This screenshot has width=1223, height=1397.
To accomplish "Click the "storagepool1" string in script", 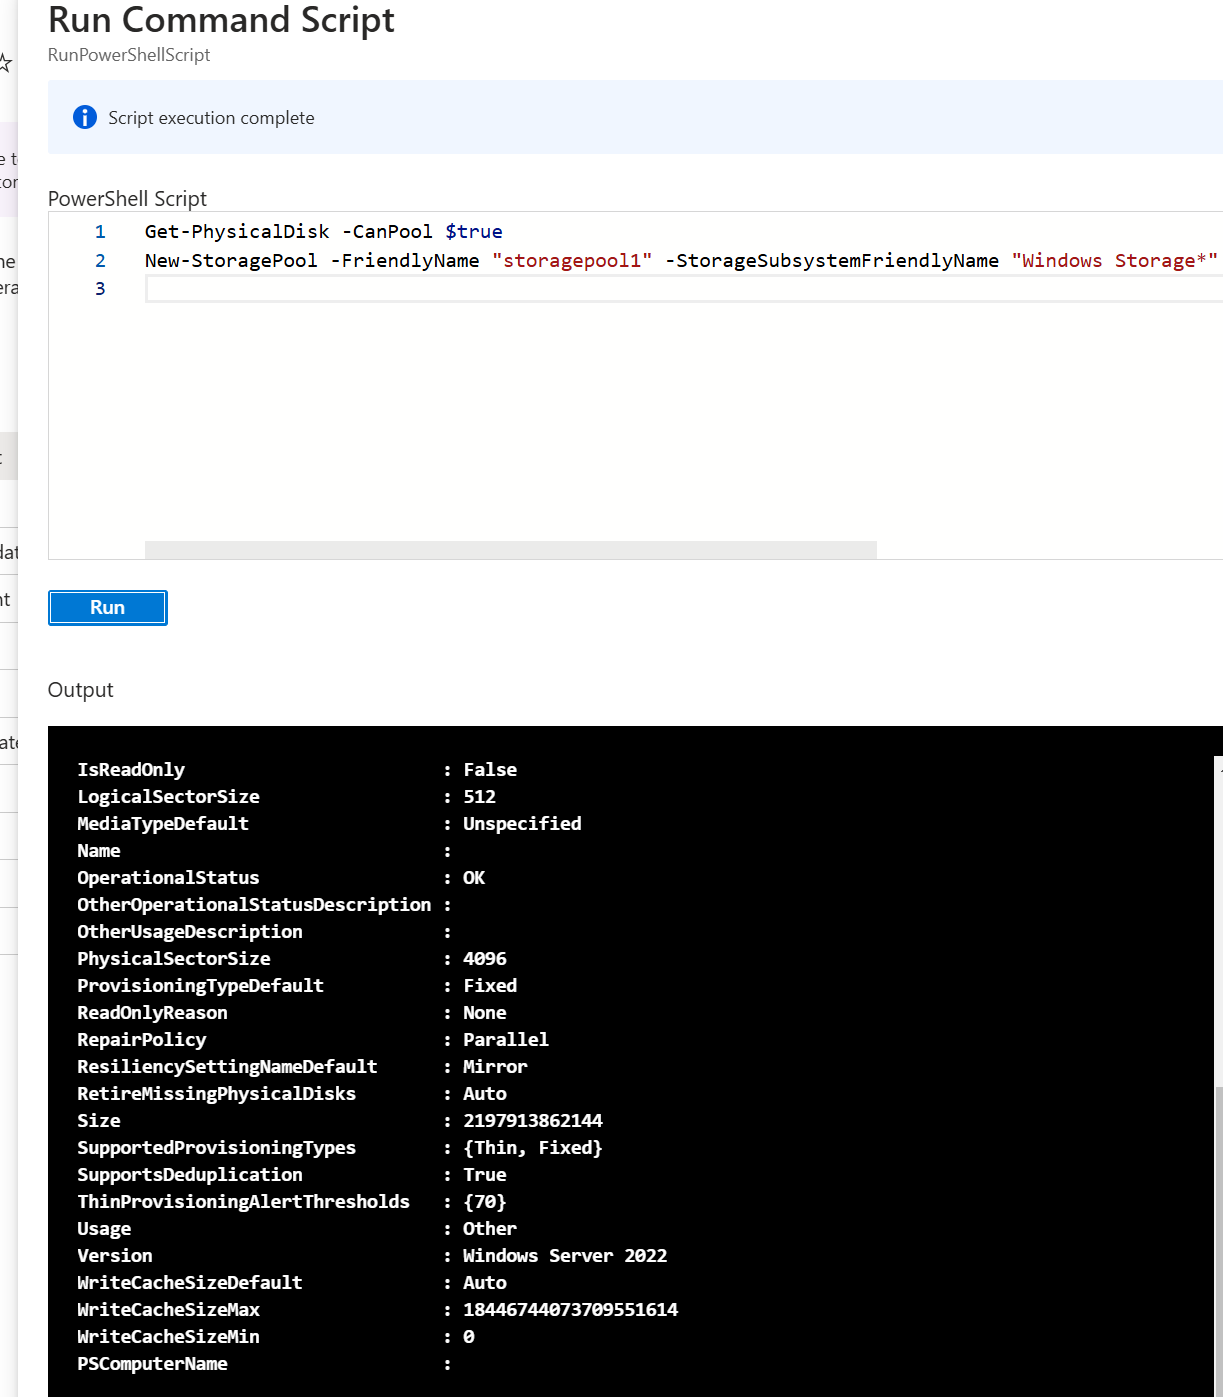I will click(572, 261).
